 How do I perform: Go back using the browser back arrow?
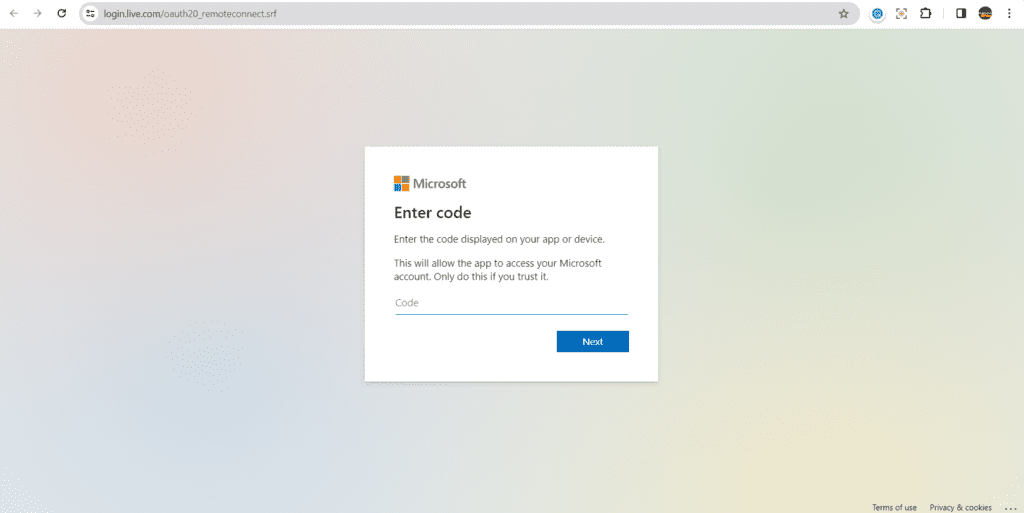click(x=14, y=14)
